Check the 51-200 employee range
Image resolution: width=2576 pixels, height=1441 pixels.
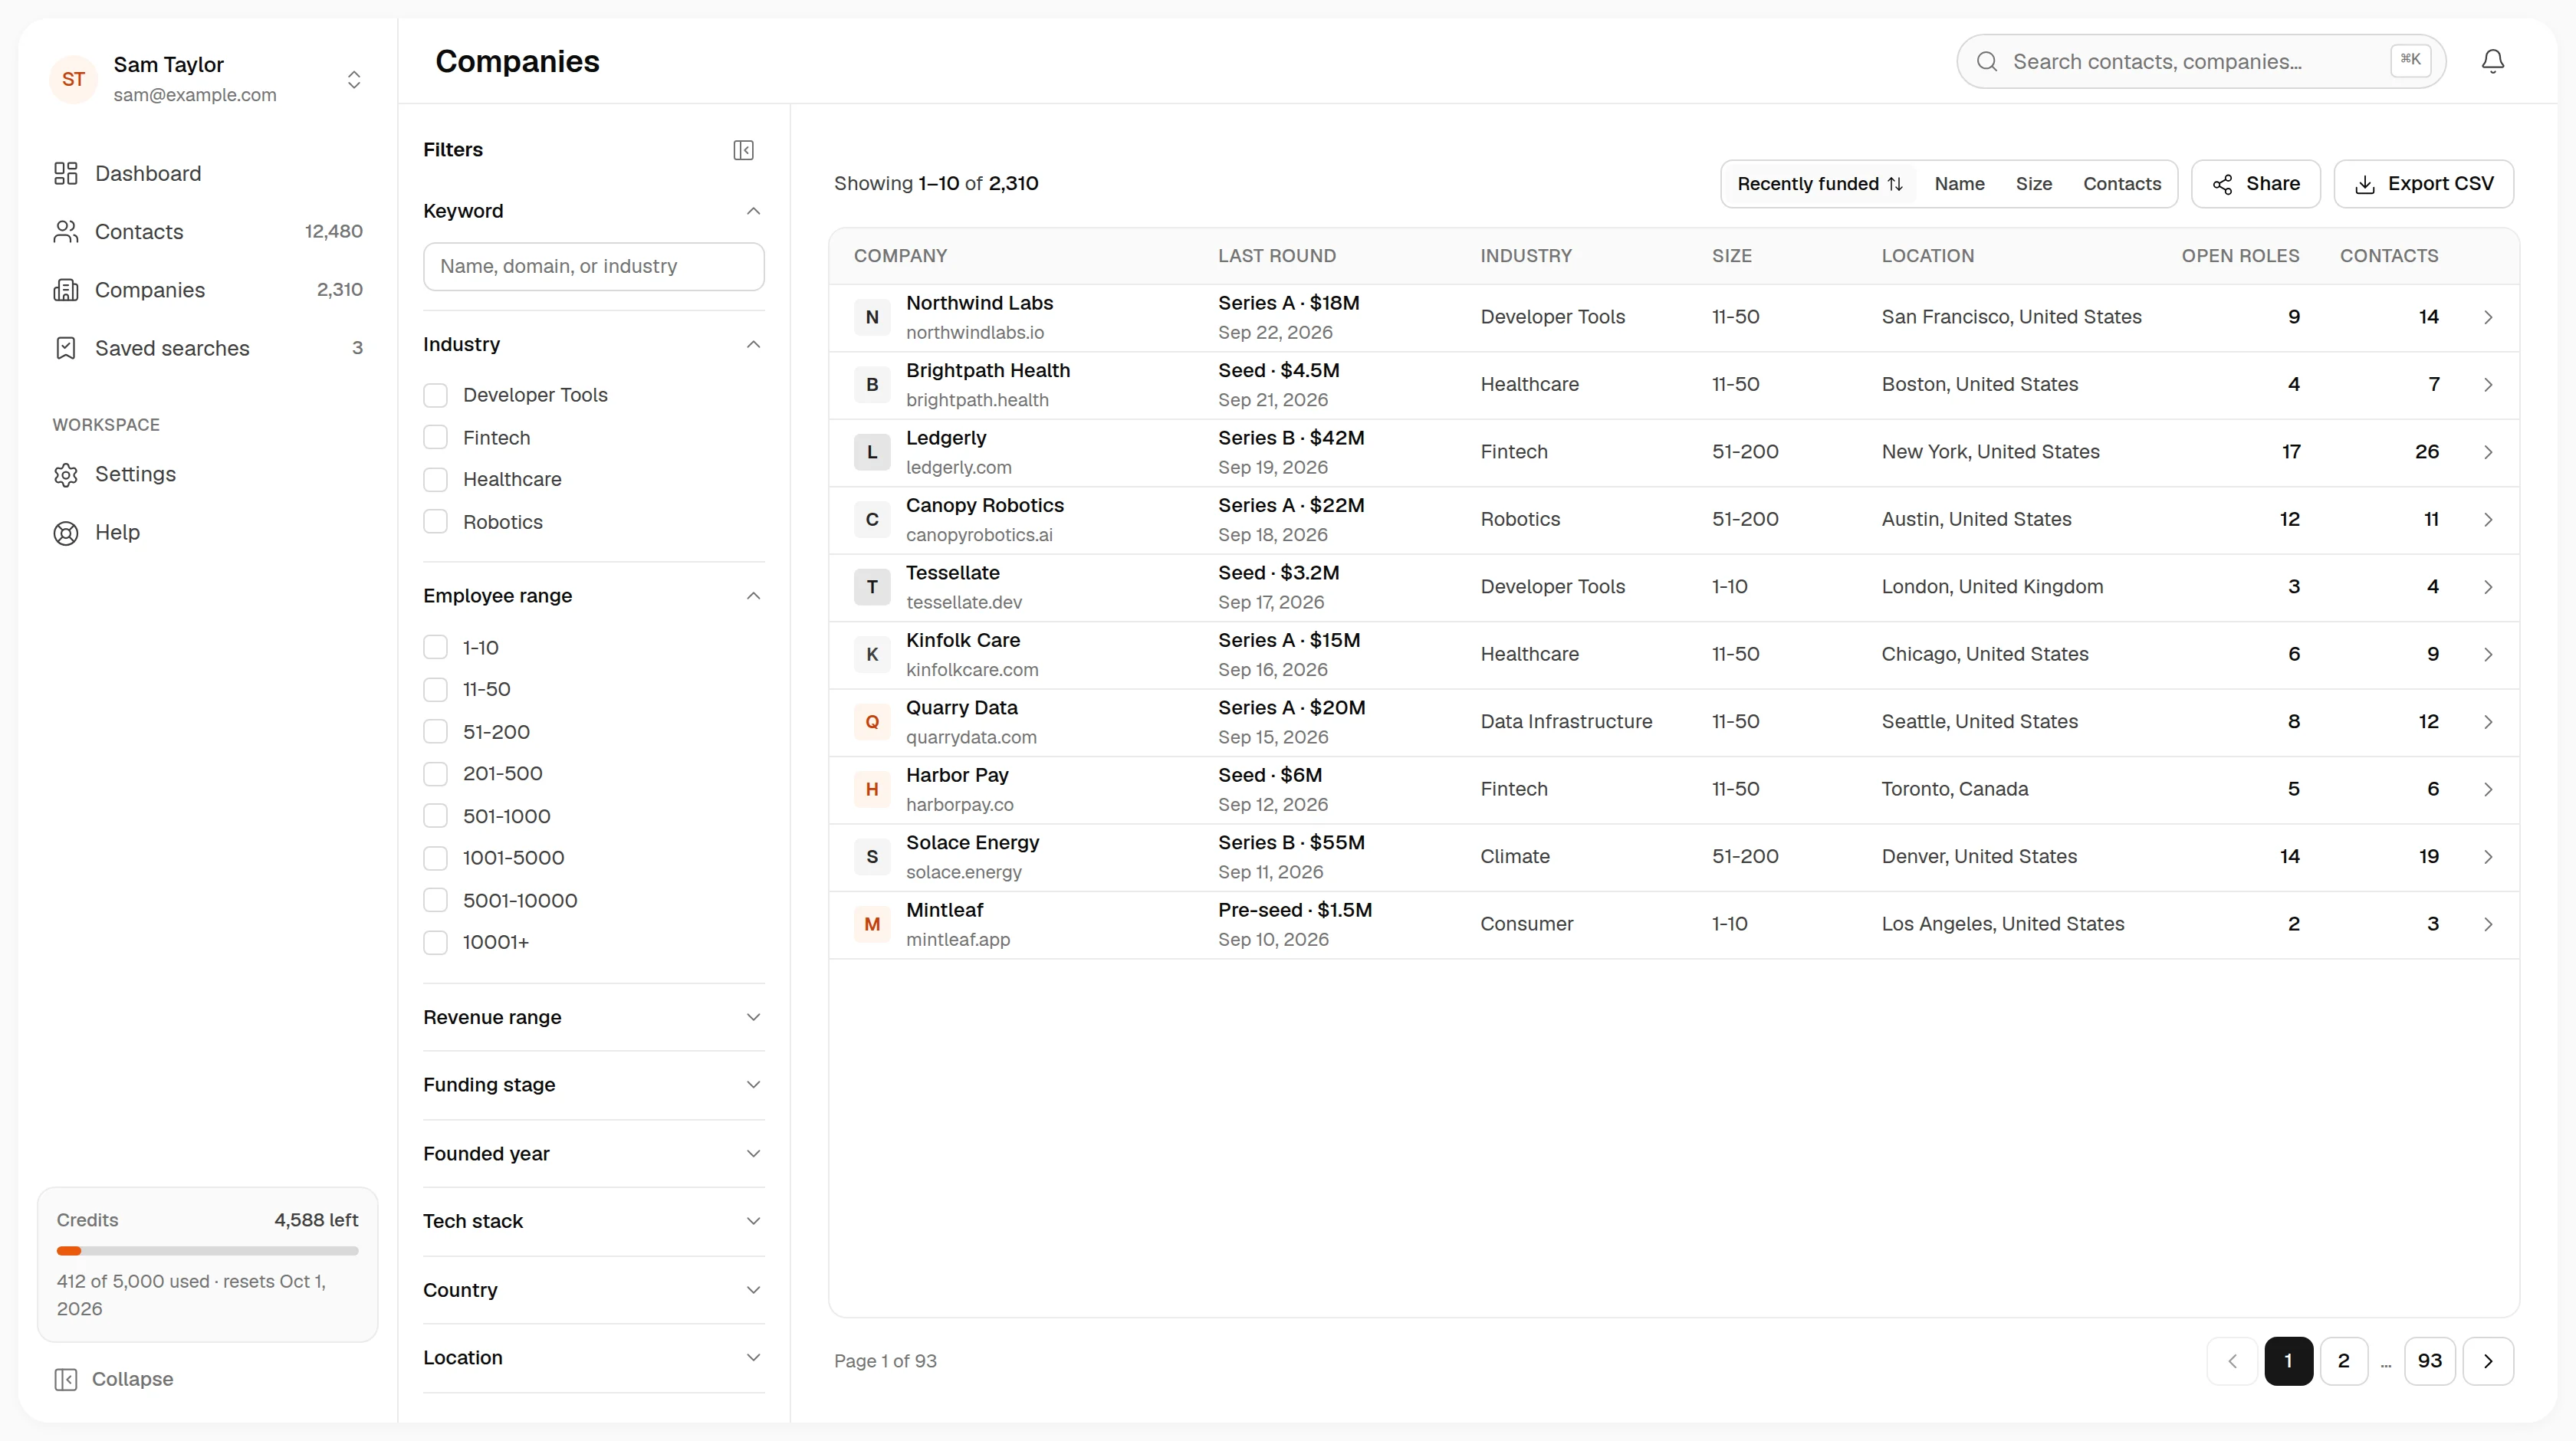click(x=435, y=732)
